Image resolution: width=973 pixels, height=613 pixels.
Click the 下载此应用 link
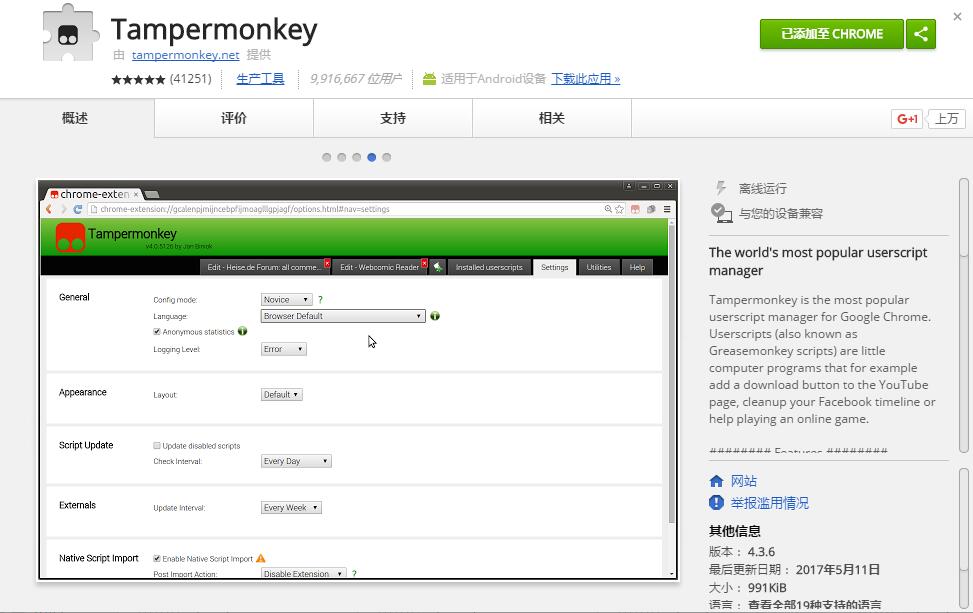(x=586, y=79)
